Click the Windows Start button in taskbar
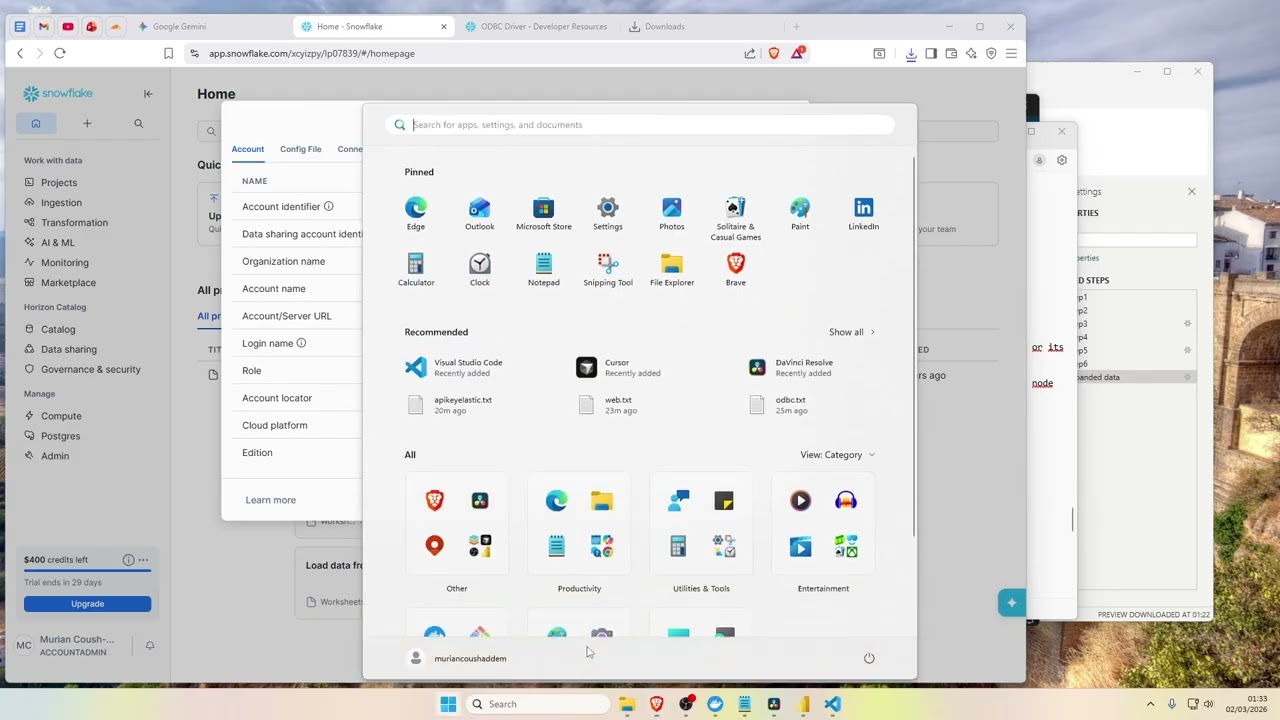This screenshot has width=1280, height=720. pos(448,704)
